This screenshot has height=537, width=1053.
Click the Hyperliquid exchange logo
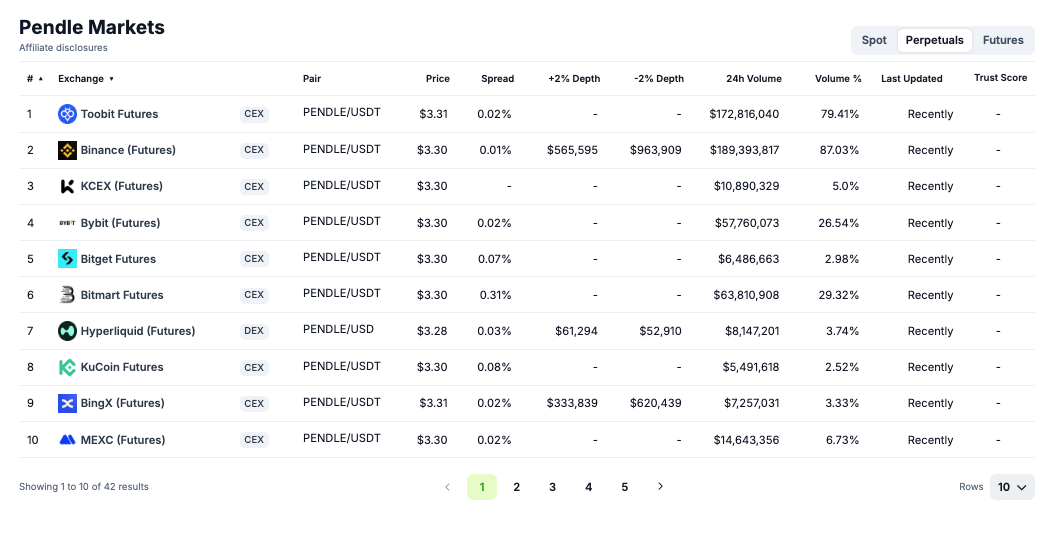tap(67, 331)
